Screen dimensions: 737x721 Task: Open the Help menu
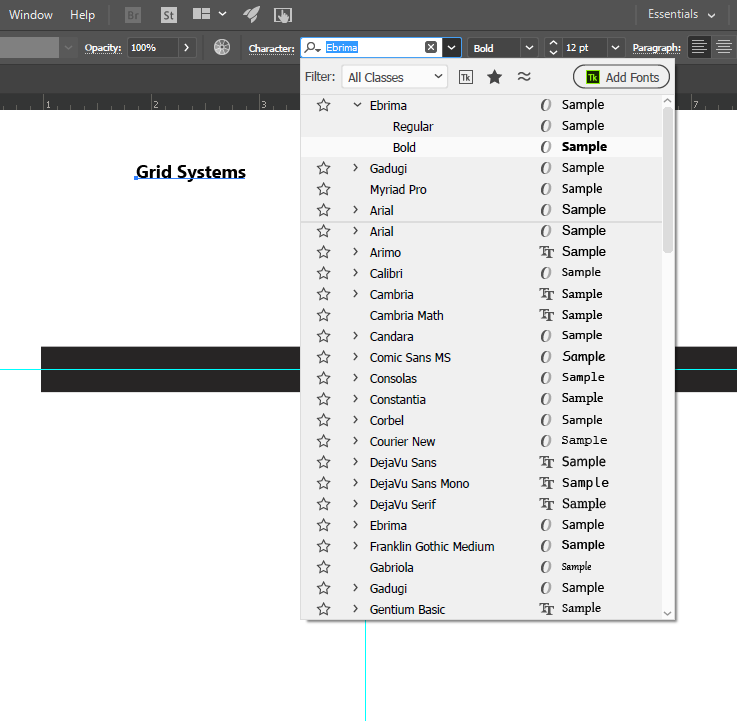point(83,15)
